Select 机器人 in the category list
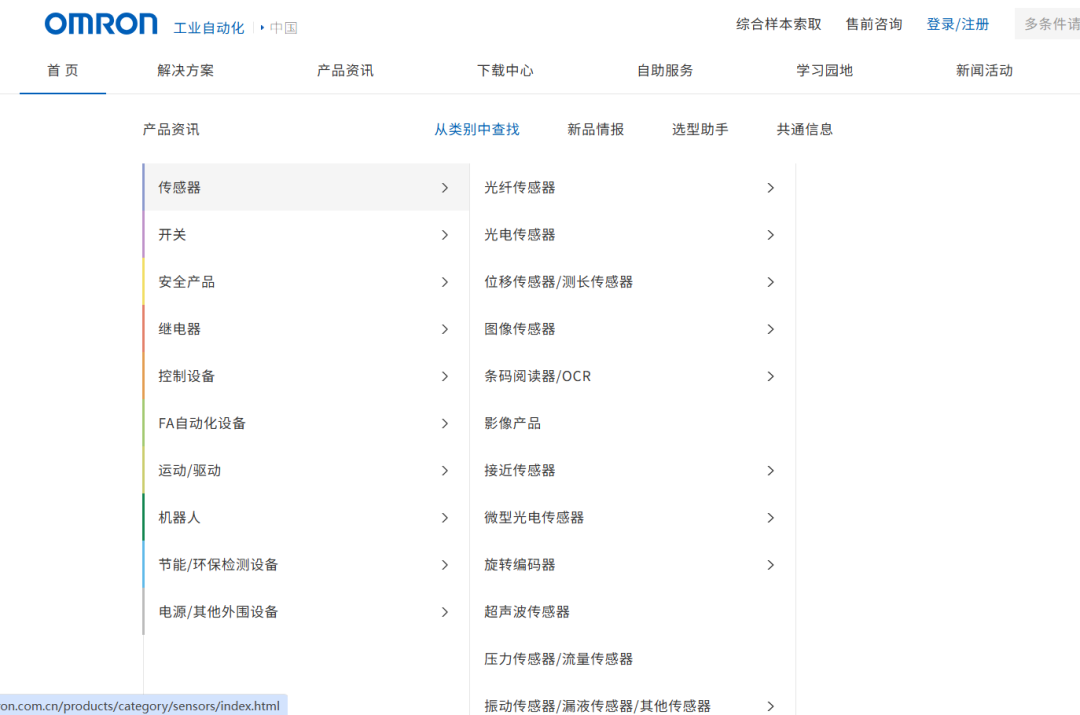Viewport: 1080px width, 715px height. point(180,517)
